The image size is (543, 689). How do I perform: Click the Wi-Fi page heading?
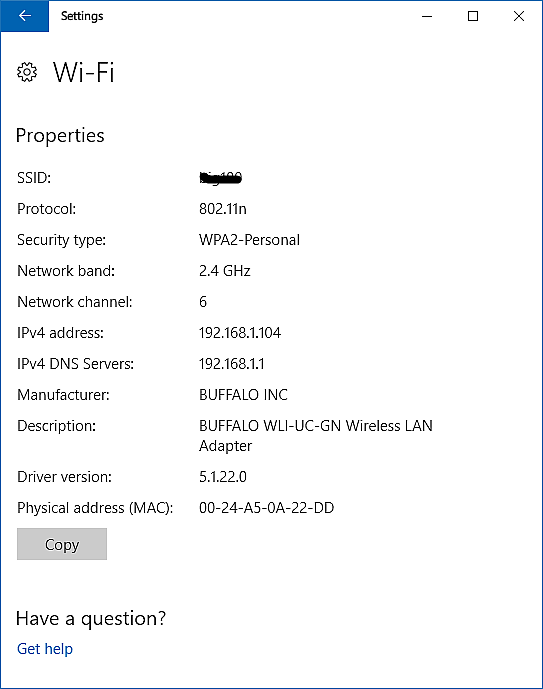(84, 72)
